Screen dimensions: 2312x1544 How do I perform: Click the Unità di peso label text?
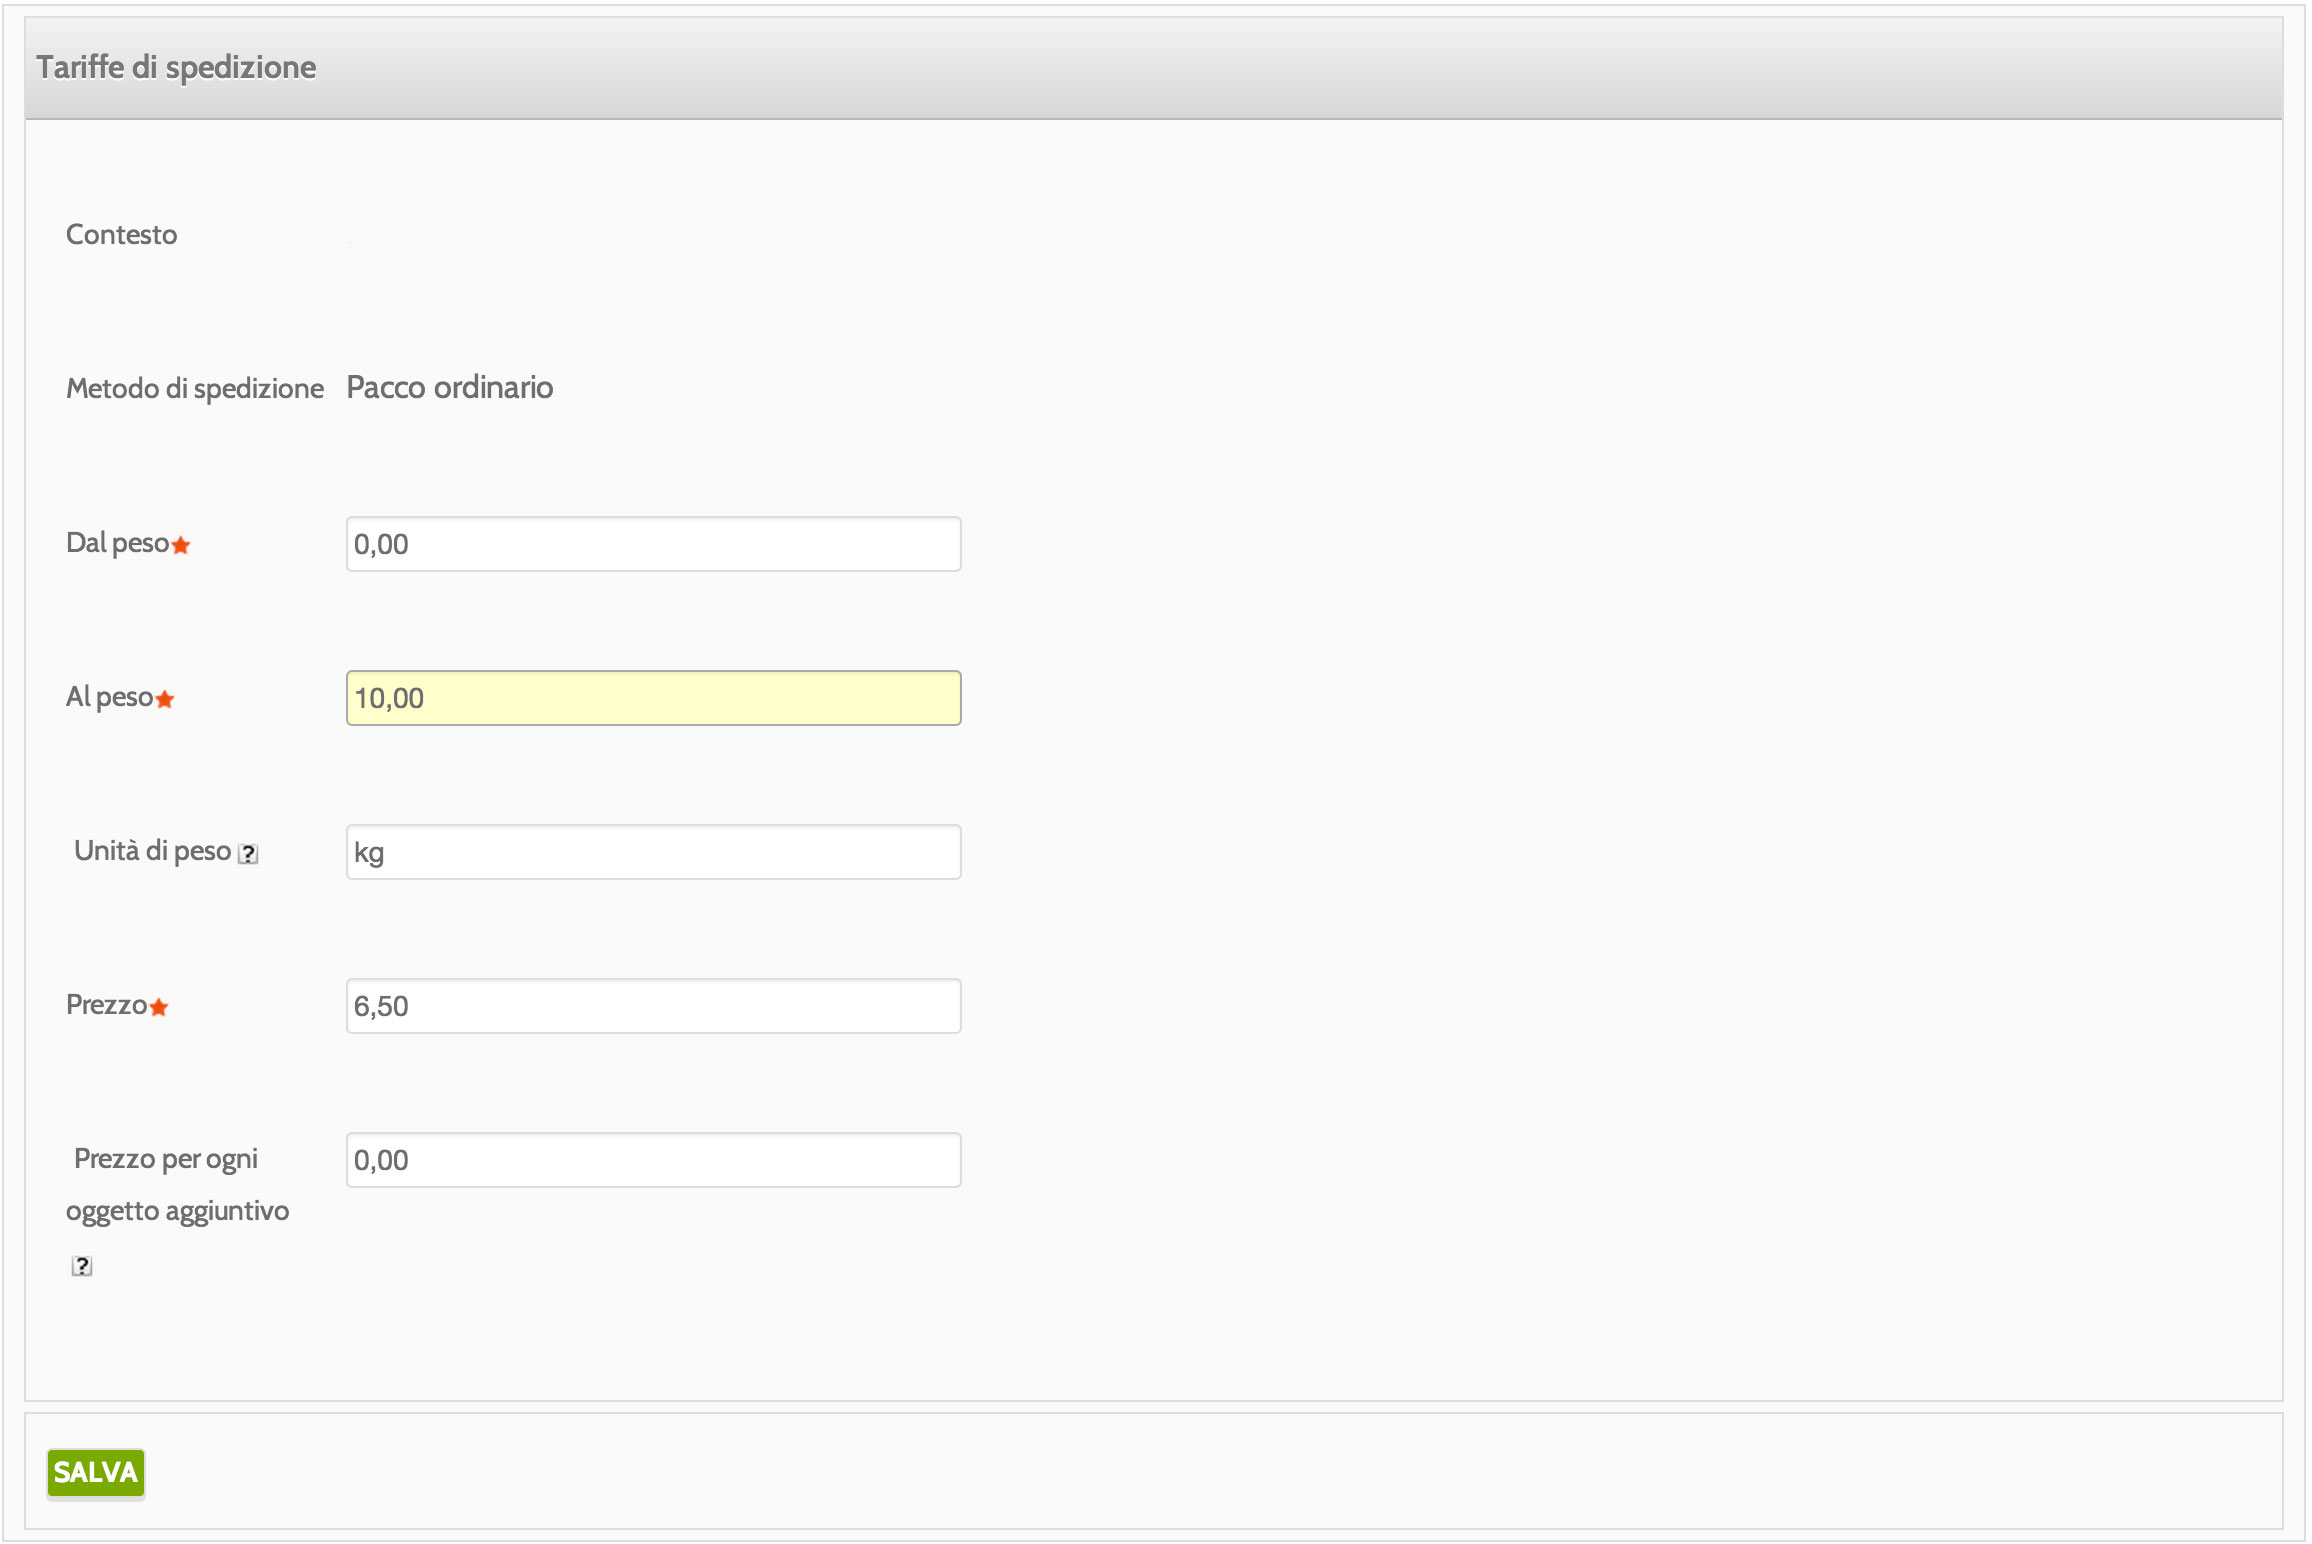[152, 851]
